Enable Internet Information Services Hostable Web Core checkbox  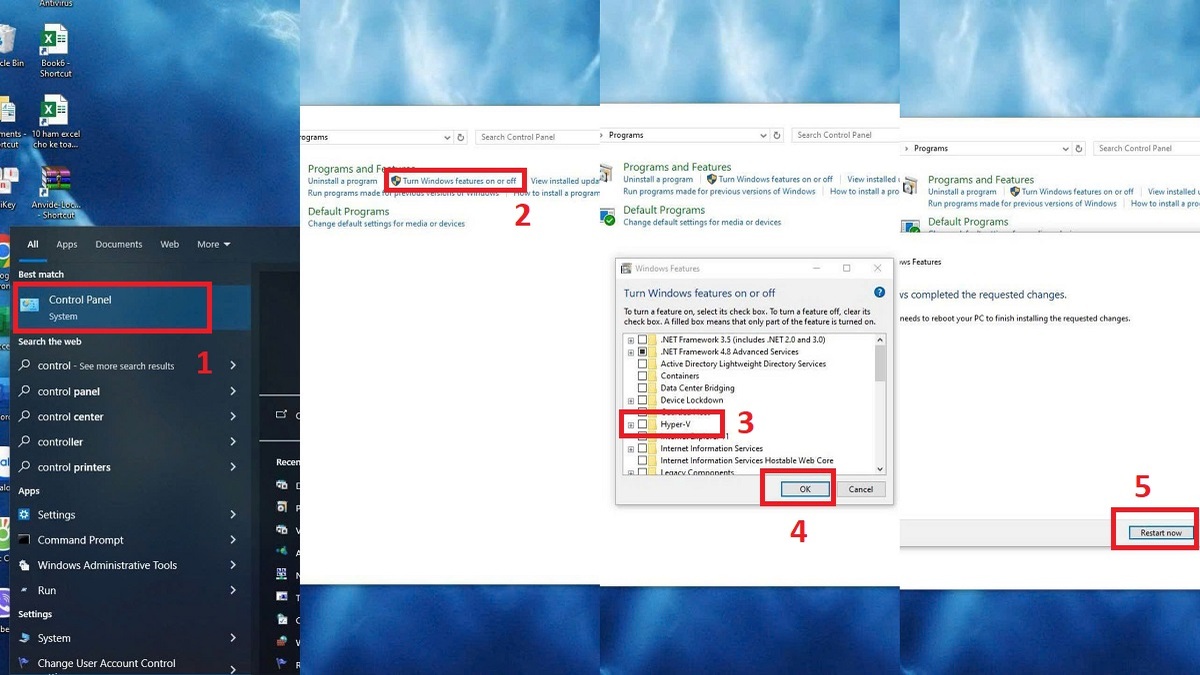pos(643,461)
